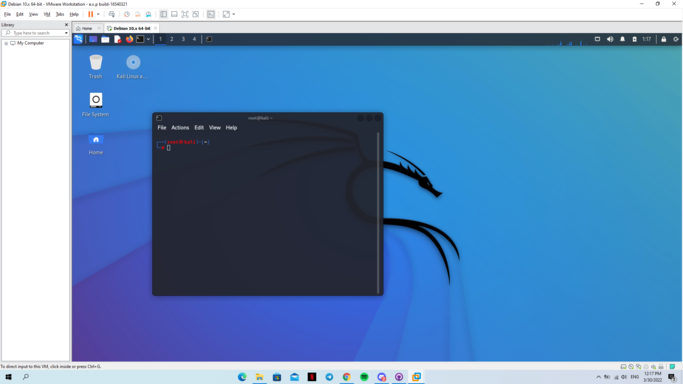Viewport: 683px width, 384px height.
Task: Toggle Unity mode icon
Action: point(196,14)
